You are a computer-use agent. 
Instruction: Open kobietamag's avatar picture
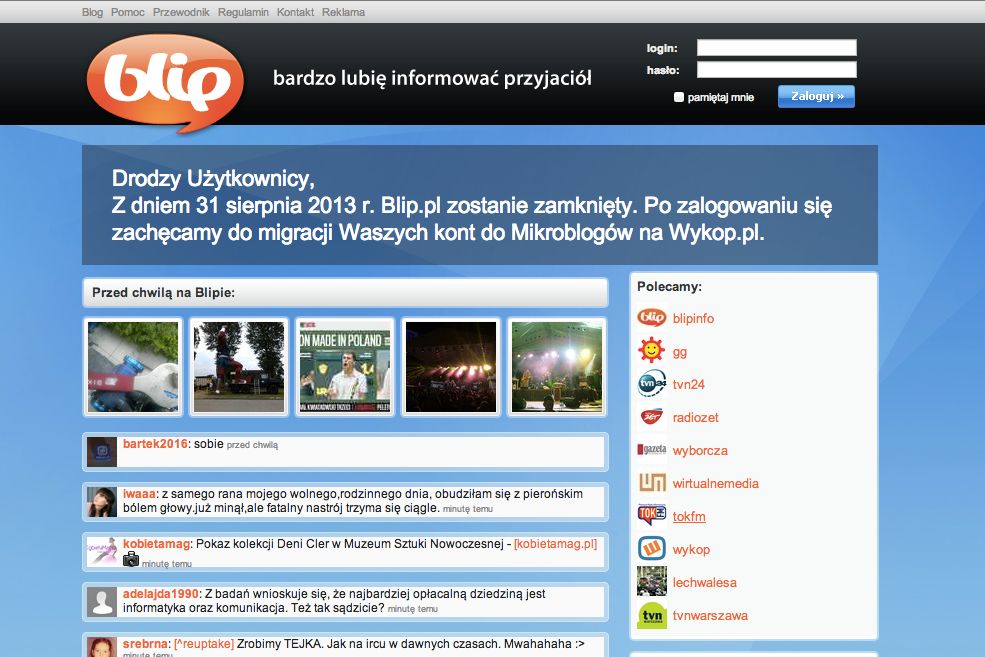[x=102, y=551]
